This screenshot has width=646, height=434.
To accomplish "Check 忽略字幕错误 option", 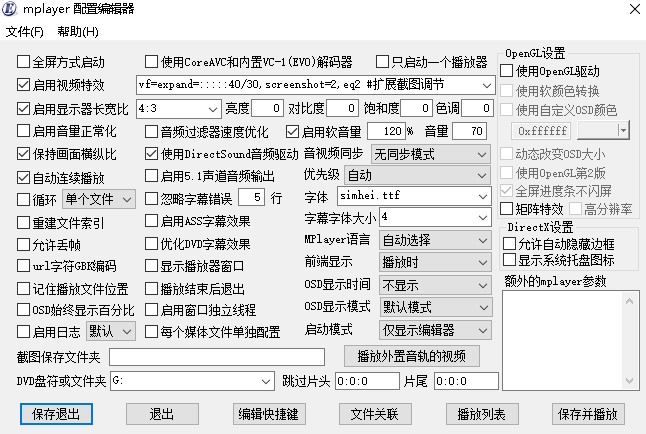I will (x=151, y=199).
